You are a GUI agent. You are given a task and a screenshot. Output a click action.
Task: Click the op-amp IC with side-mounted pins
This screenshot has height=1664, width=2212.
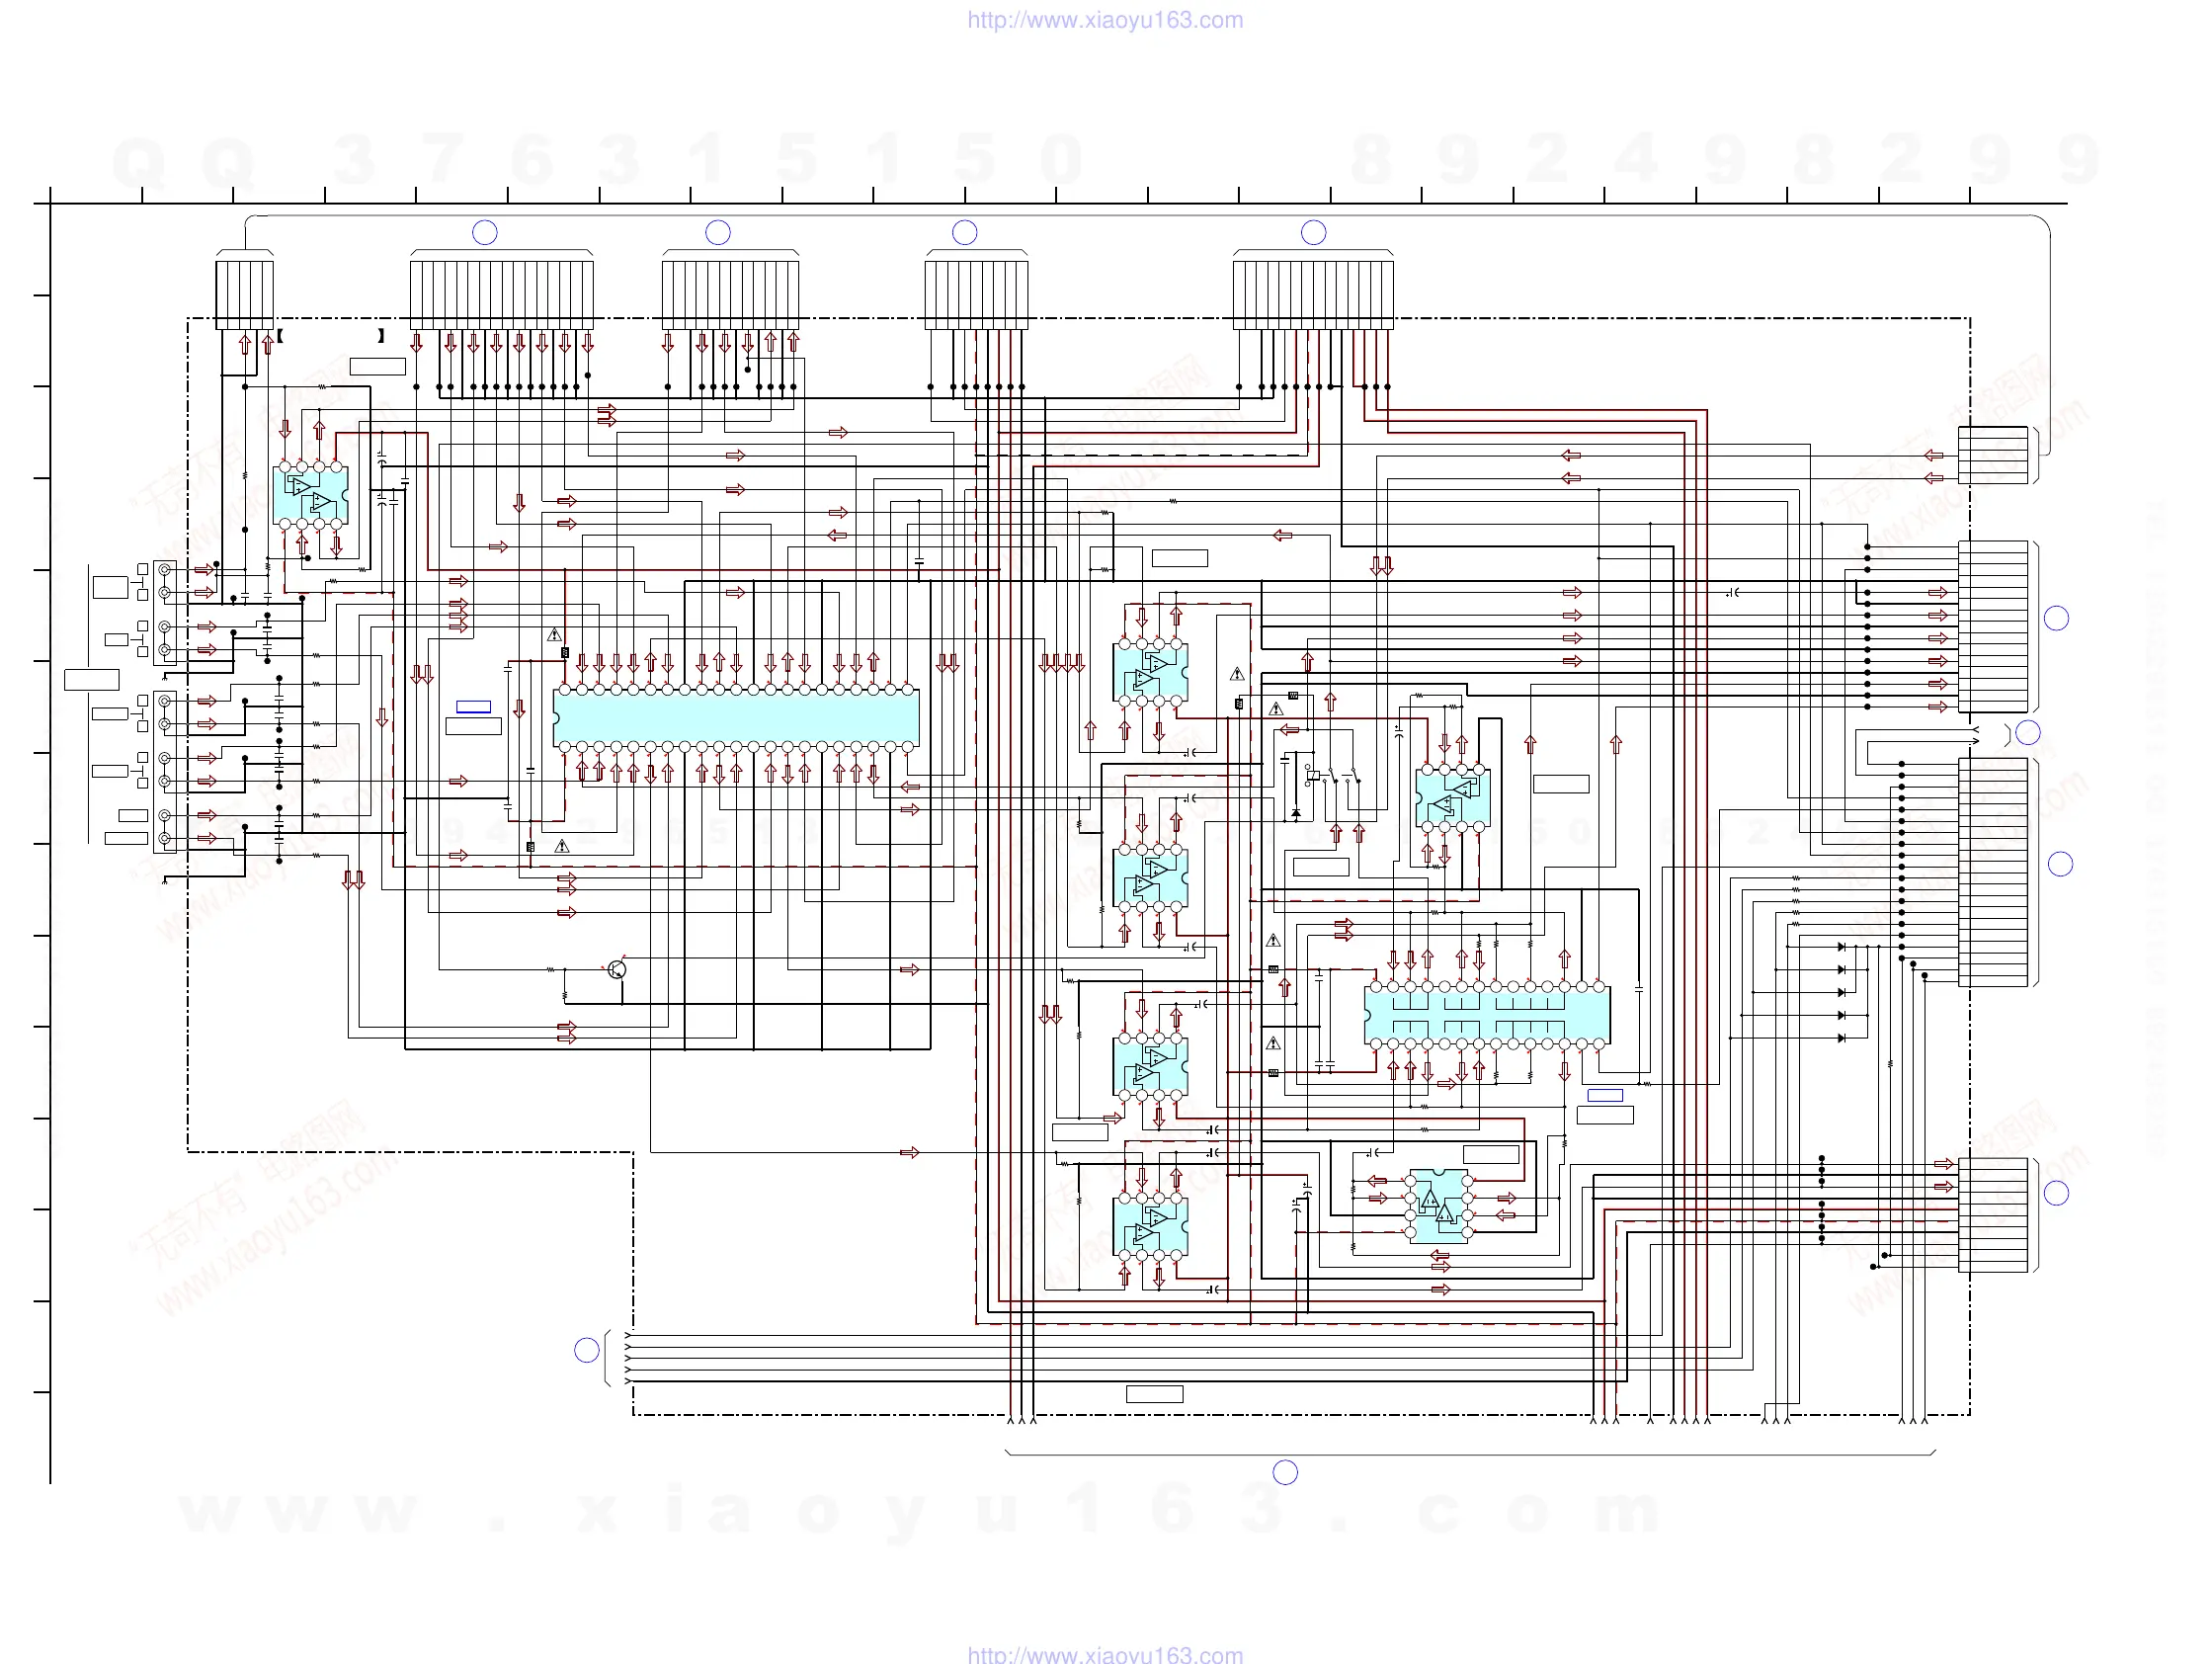pos(1439,1206)
